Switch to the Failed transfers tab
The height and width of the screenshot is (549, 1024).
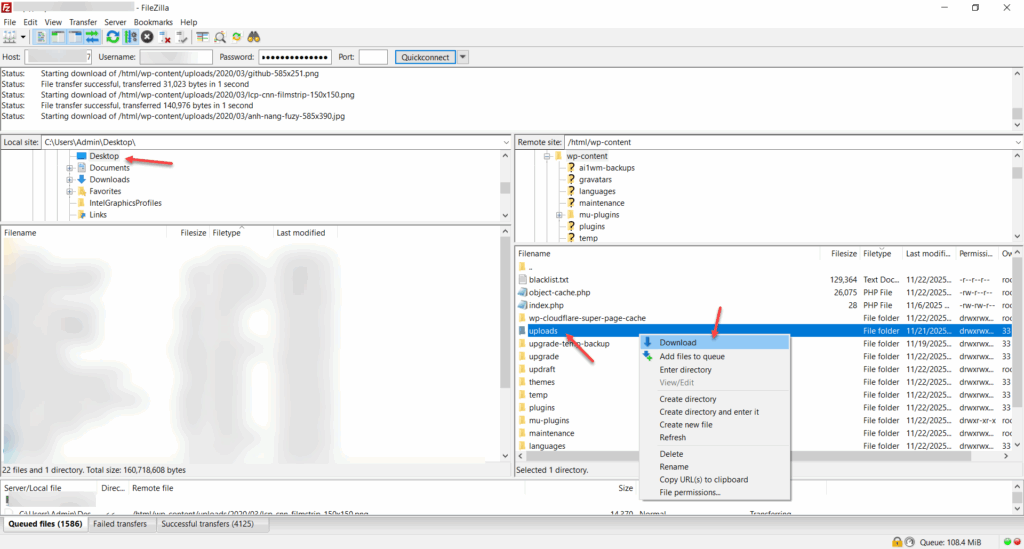[x=120, y=524]
